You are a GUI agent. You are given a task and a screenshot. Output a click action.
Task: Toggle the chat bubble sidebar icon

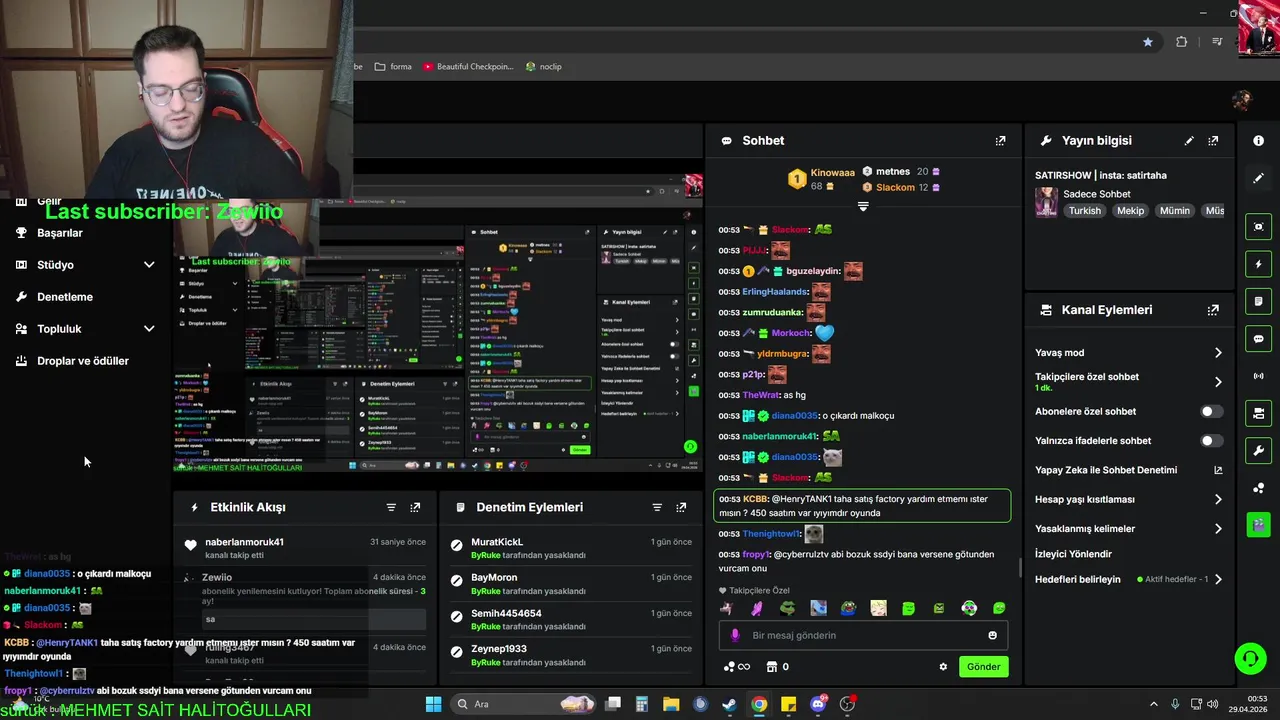click(x=1258, y=339)
